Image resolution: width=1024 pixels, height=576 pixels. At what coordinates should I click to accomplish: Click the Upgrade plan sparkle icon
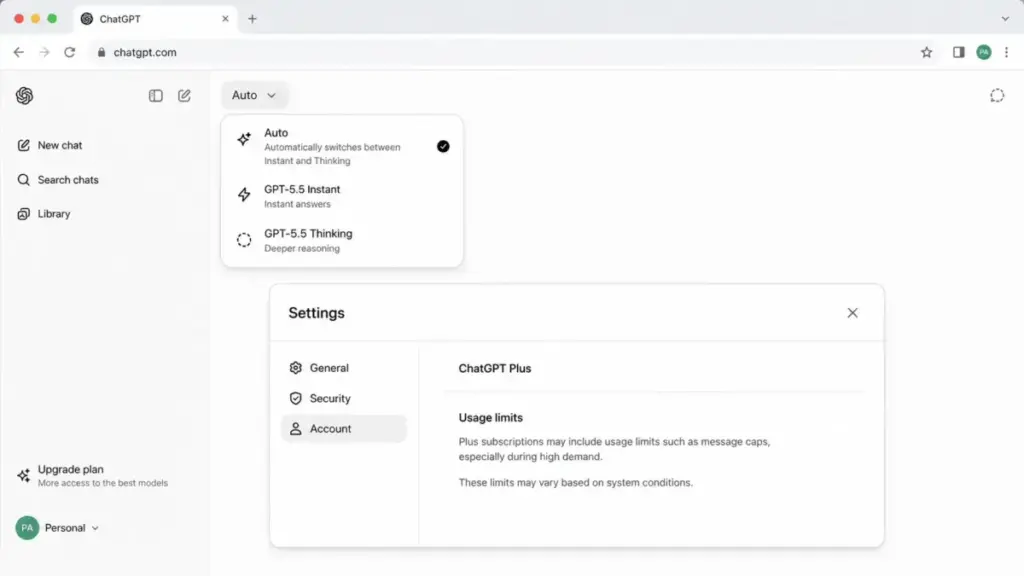tap(24, 475)
